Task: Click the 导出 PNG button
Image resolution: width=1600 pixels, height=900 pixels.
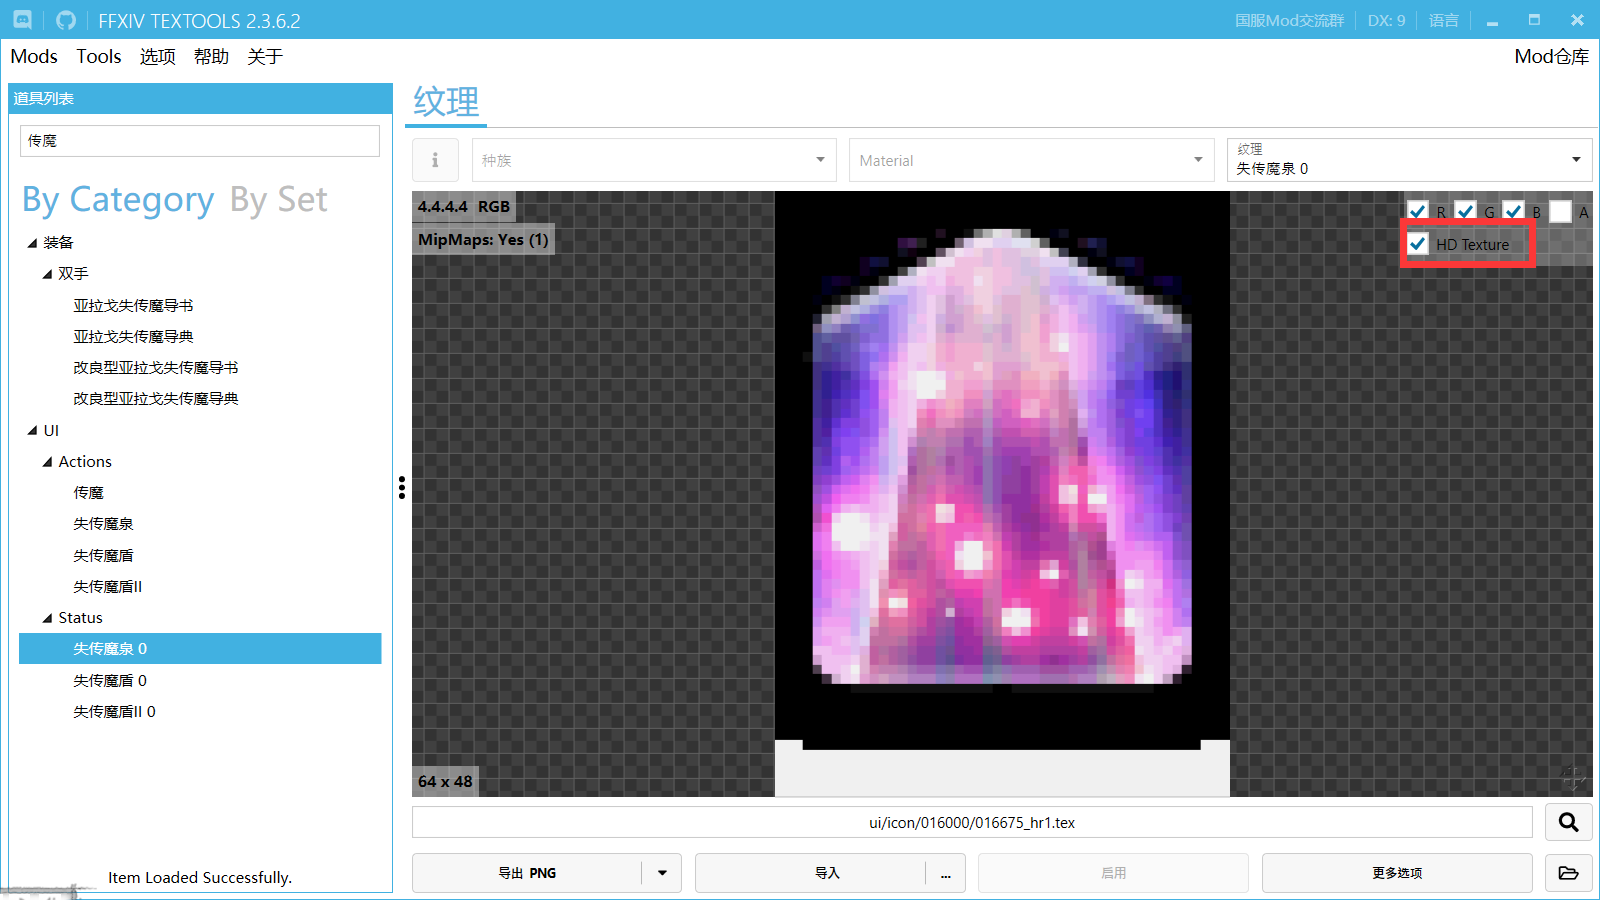Action: 527,873
